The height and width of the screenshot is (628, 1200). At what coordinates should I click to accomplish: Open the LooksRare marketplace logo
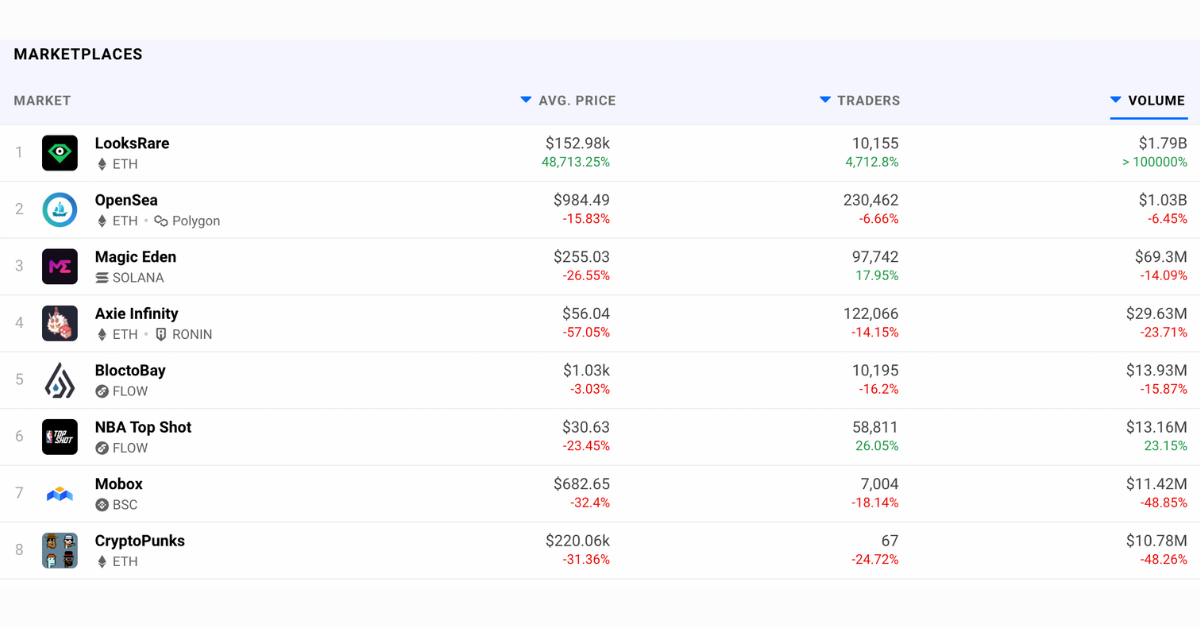coord(60,153)
